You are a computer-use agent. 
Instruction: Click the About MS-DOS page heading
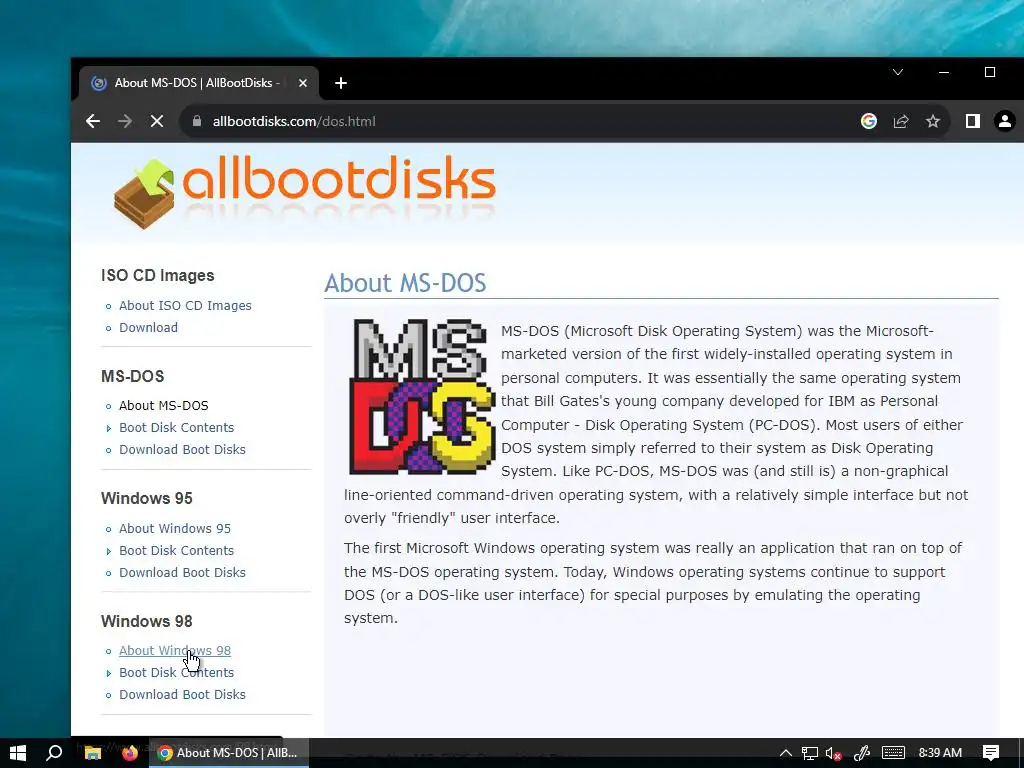click(405, 283)
